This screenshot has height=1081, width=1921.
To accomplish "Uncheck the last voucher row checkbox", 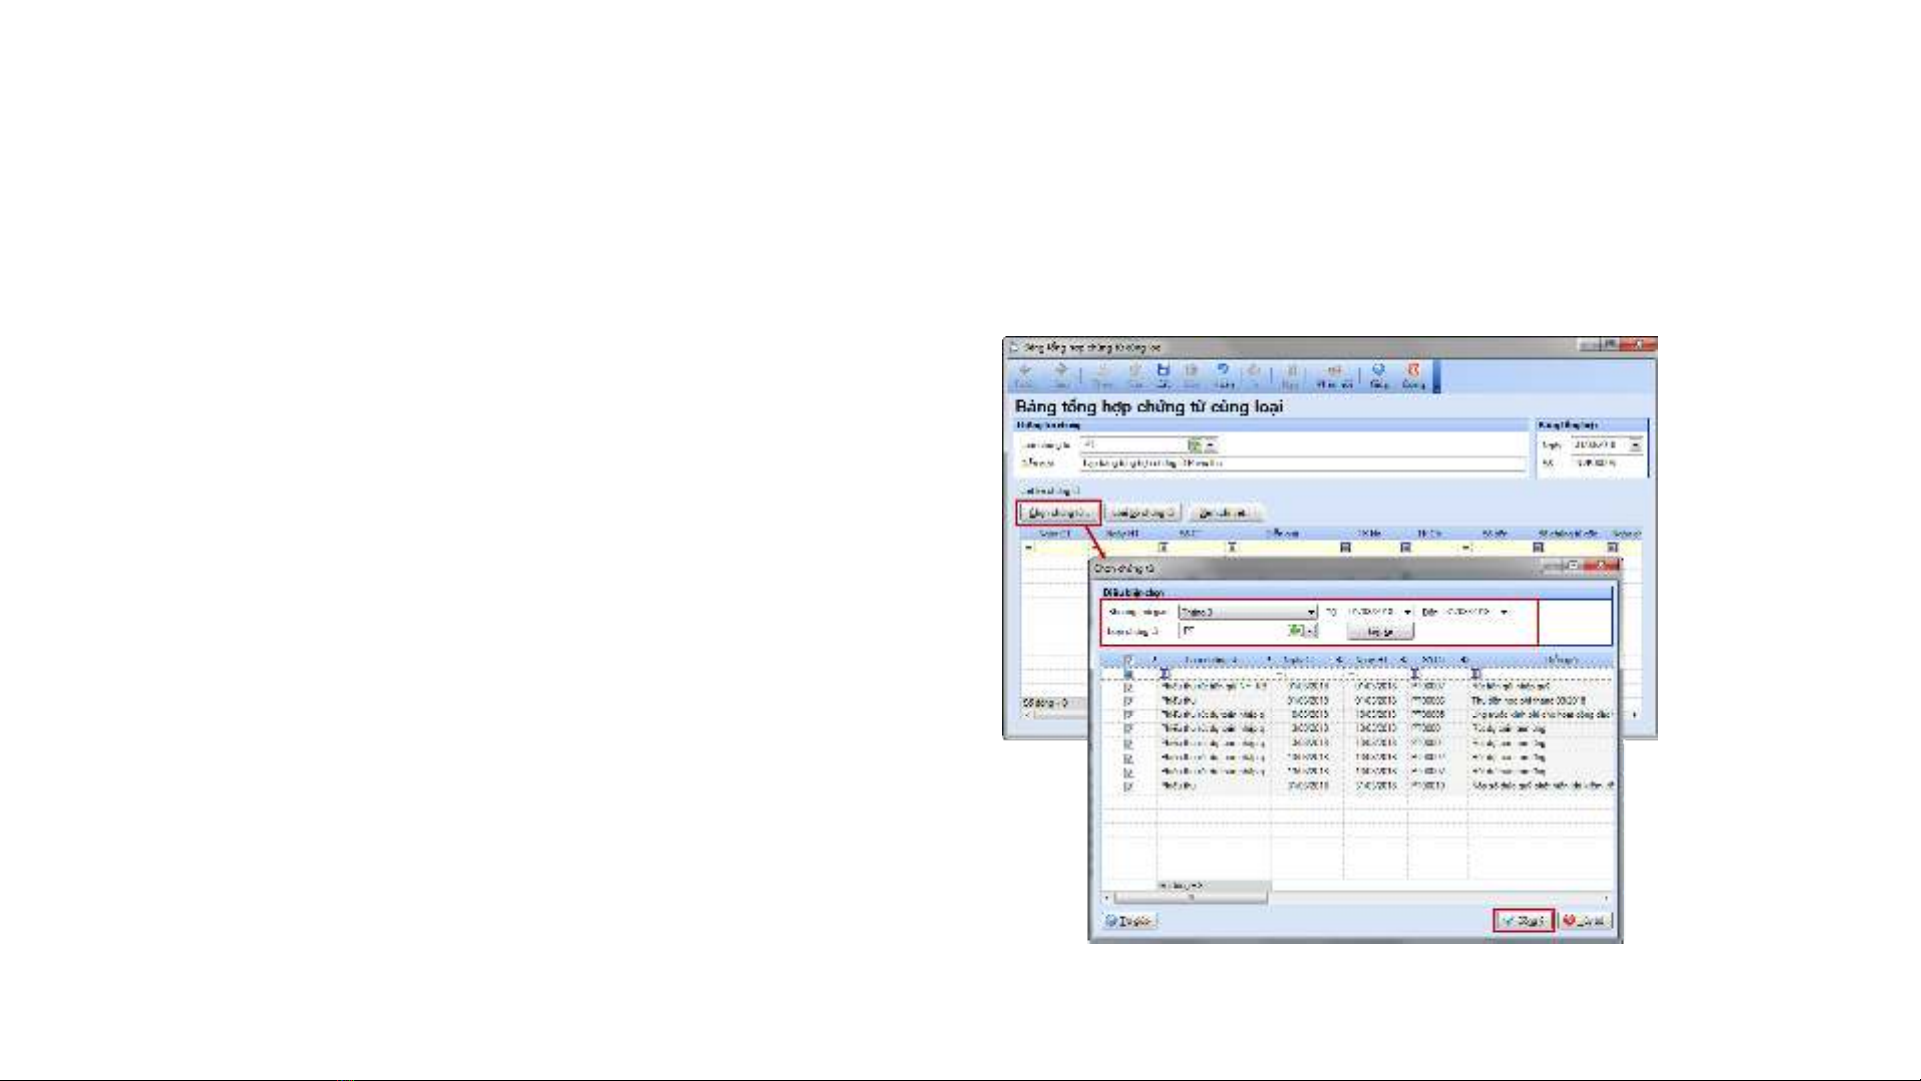I will tap(1129, 786).
